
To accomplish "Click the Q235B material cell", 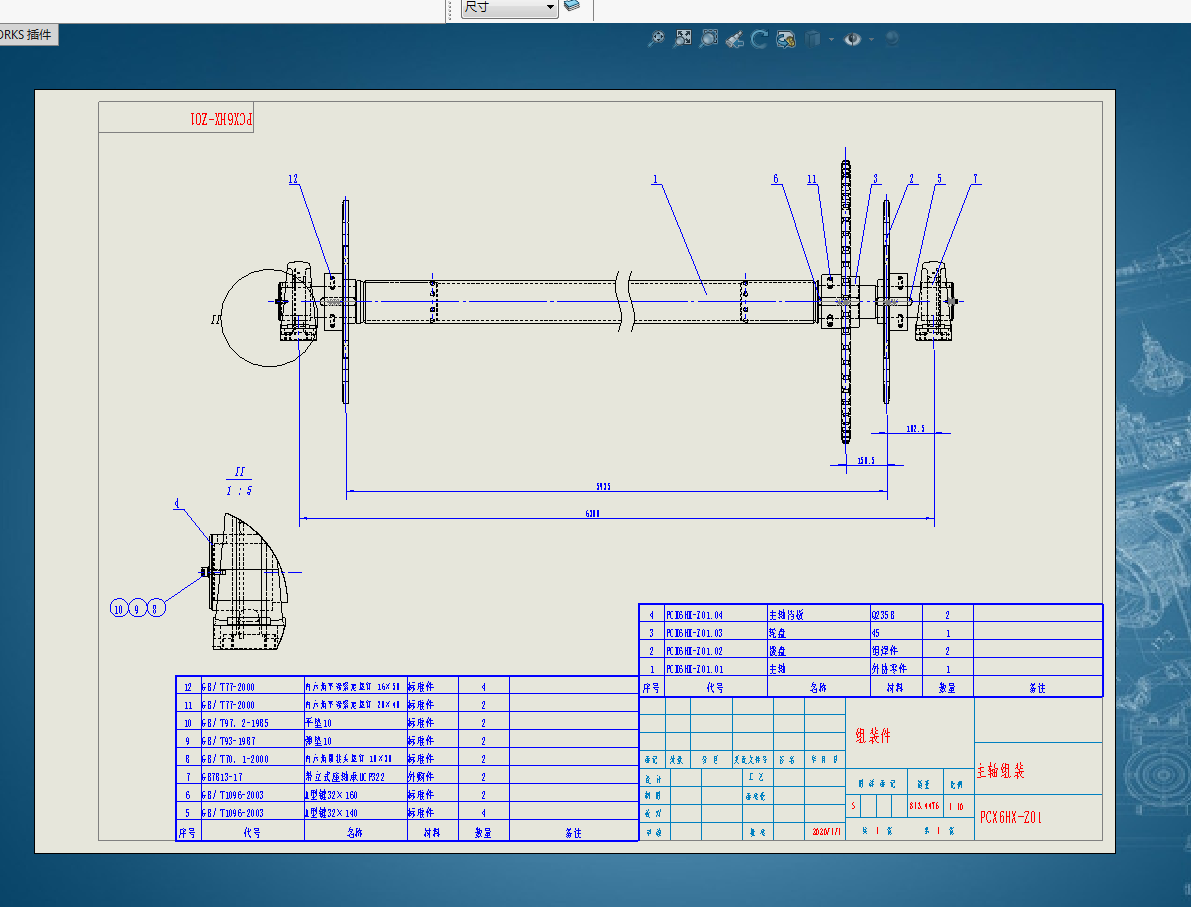I will [x=896, y=615].
